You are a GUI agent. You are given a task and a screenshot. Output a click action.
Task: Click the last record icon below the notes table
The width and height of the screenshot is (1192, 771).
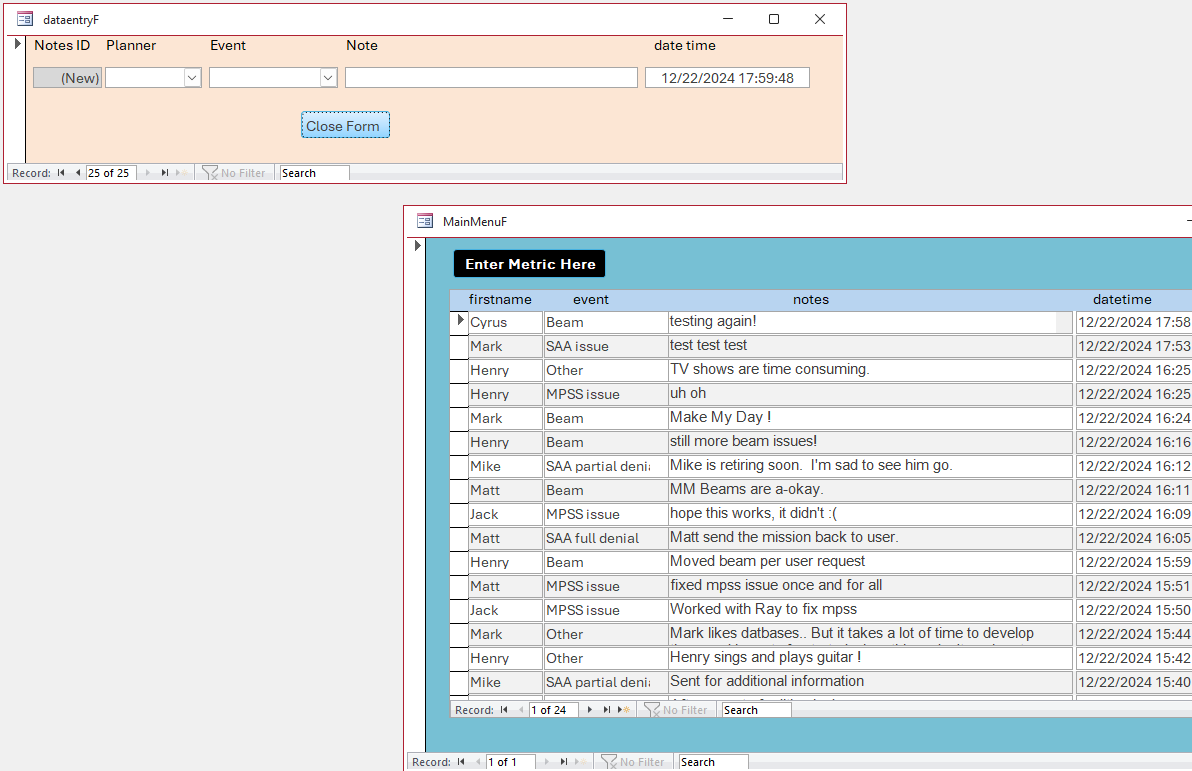click(605, 710)
